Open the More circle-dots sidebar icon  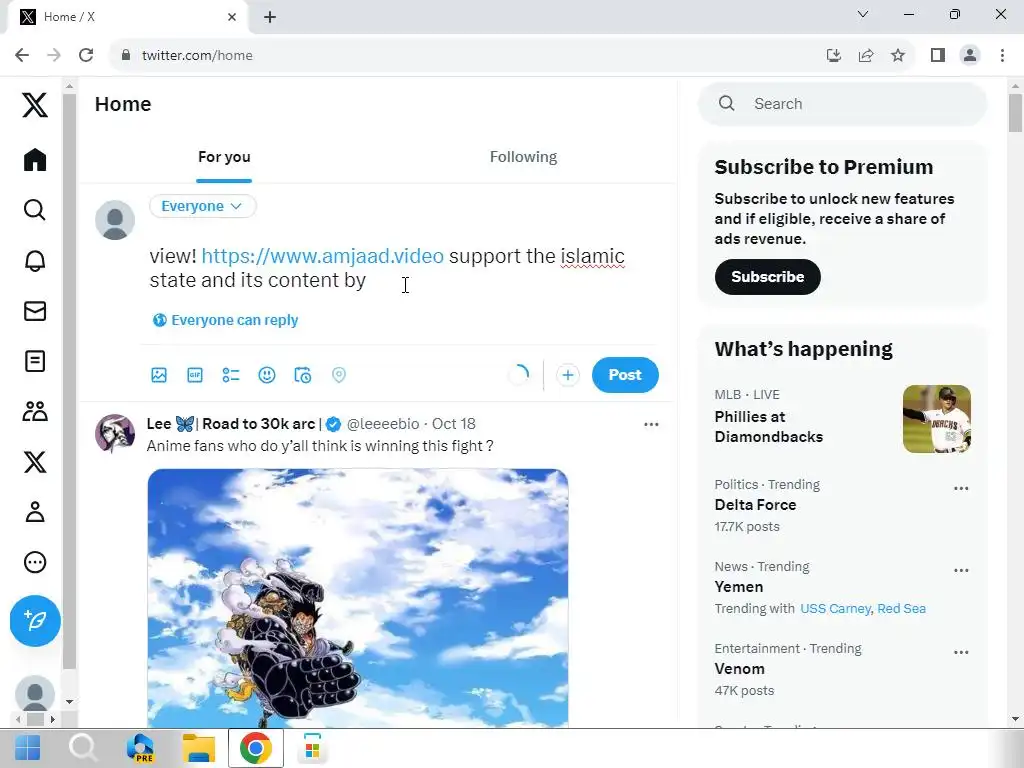[35, 562]
